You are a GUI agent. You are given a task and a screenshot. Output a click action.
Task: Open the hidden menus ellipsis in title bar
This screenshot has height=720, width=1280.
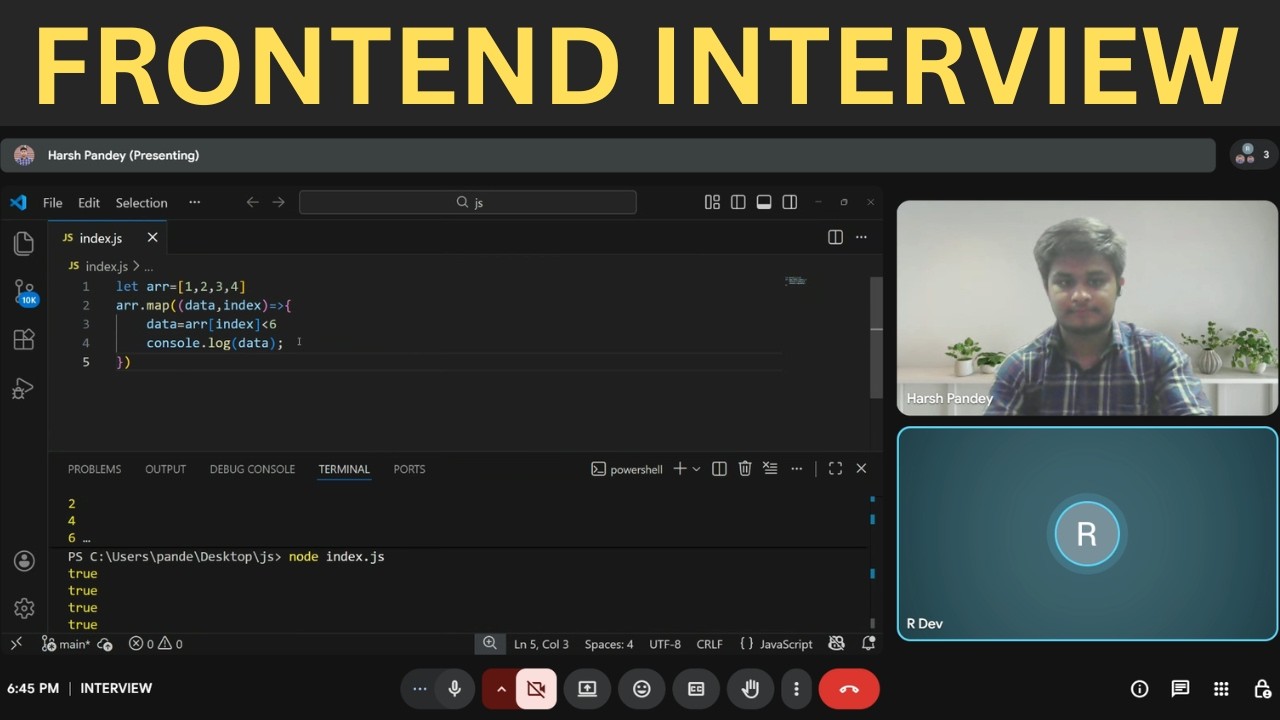coord(194,202)
